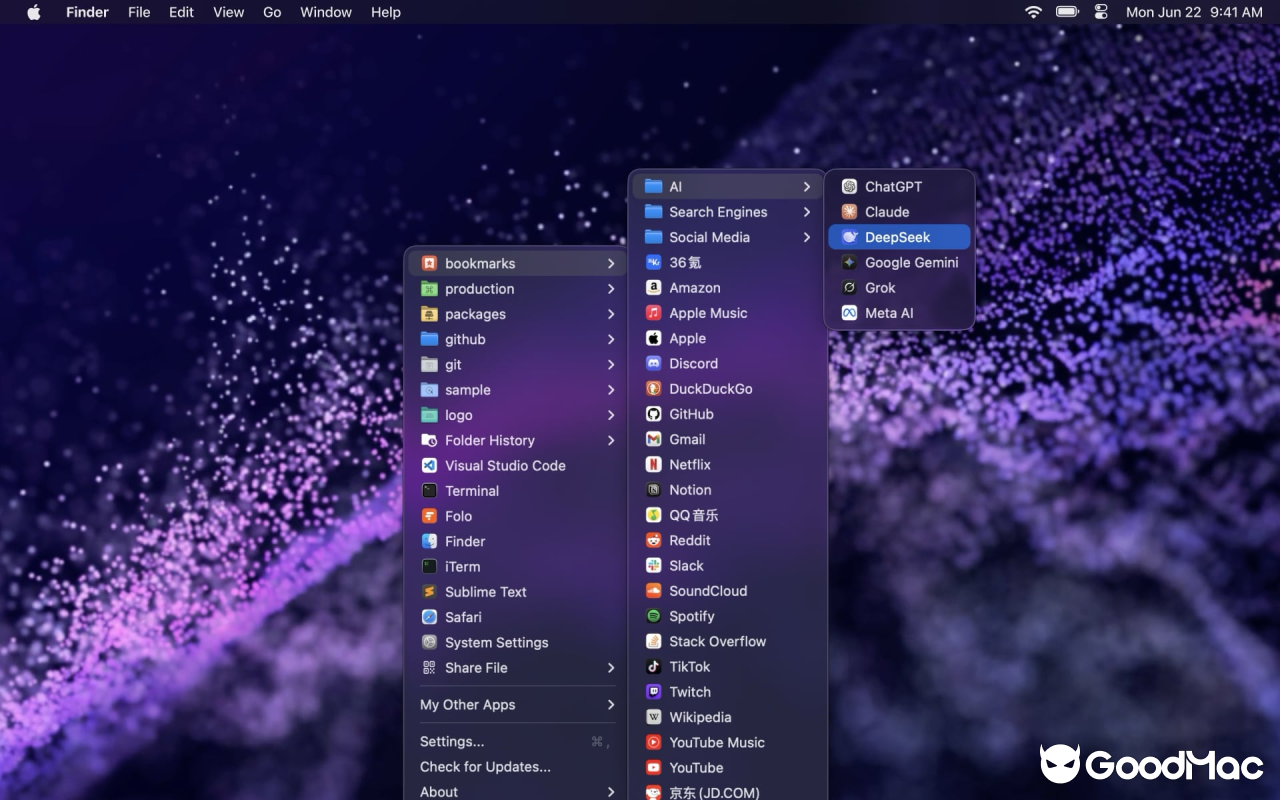Expand the bookmarks submenu chevron
Image resolution: width=1280 pixels, height=800 pixels.
click(611, 263)
